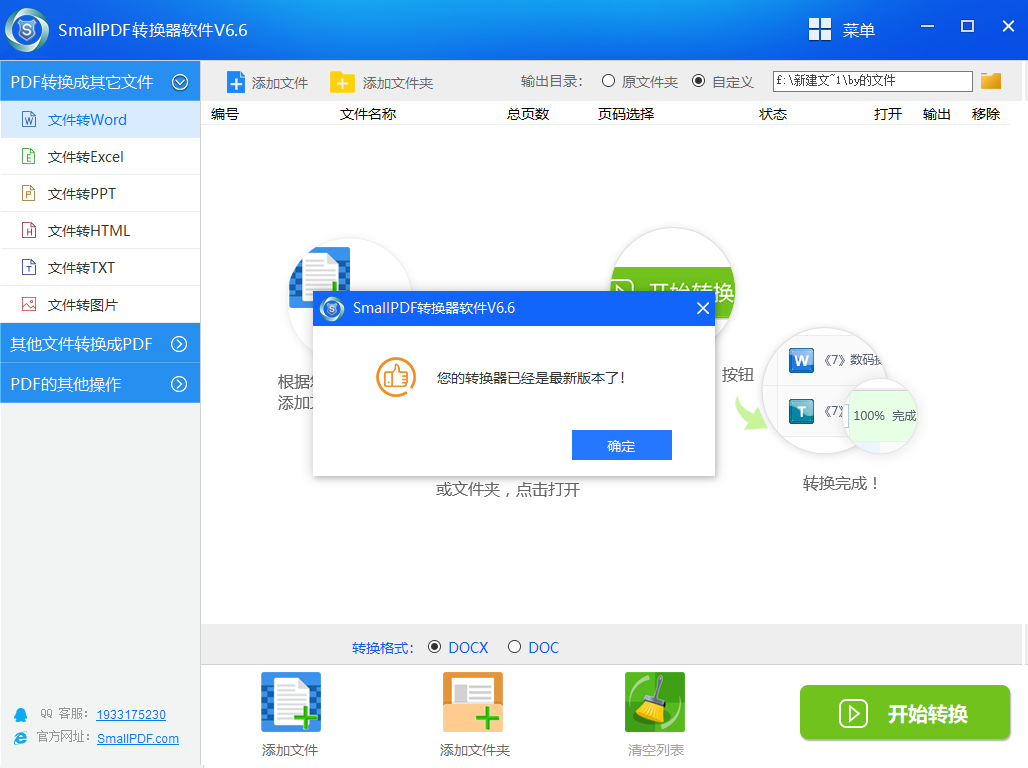Viewport: 1028px width, 768px height.
Task: Click the large 添加文件 icon at bottom
Action: (x=291, y=702)
